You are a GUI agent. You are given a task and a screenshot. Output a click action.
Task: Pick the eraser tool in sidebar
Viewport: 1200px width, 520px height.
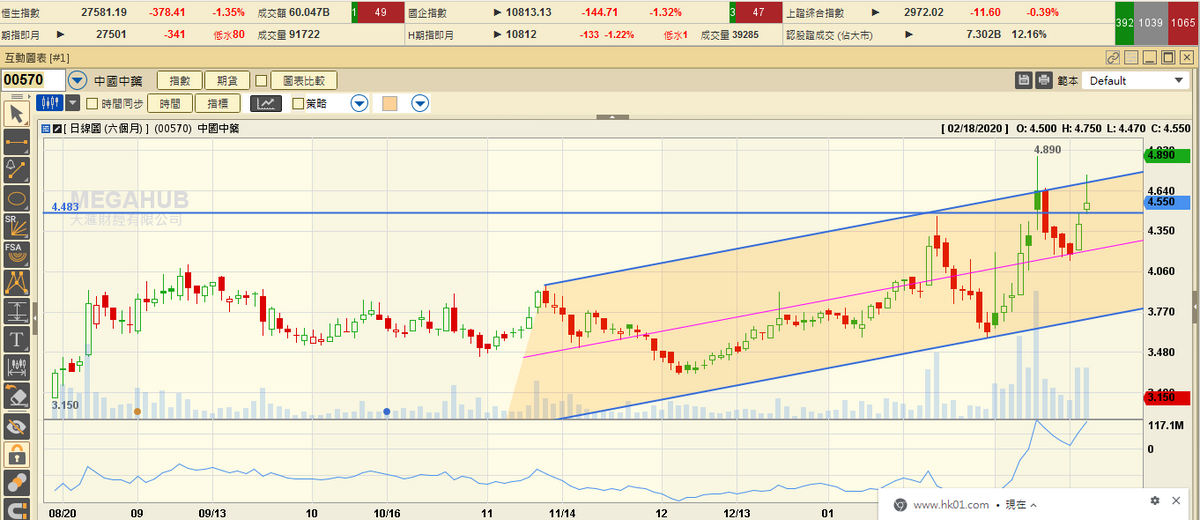point(16,396)
